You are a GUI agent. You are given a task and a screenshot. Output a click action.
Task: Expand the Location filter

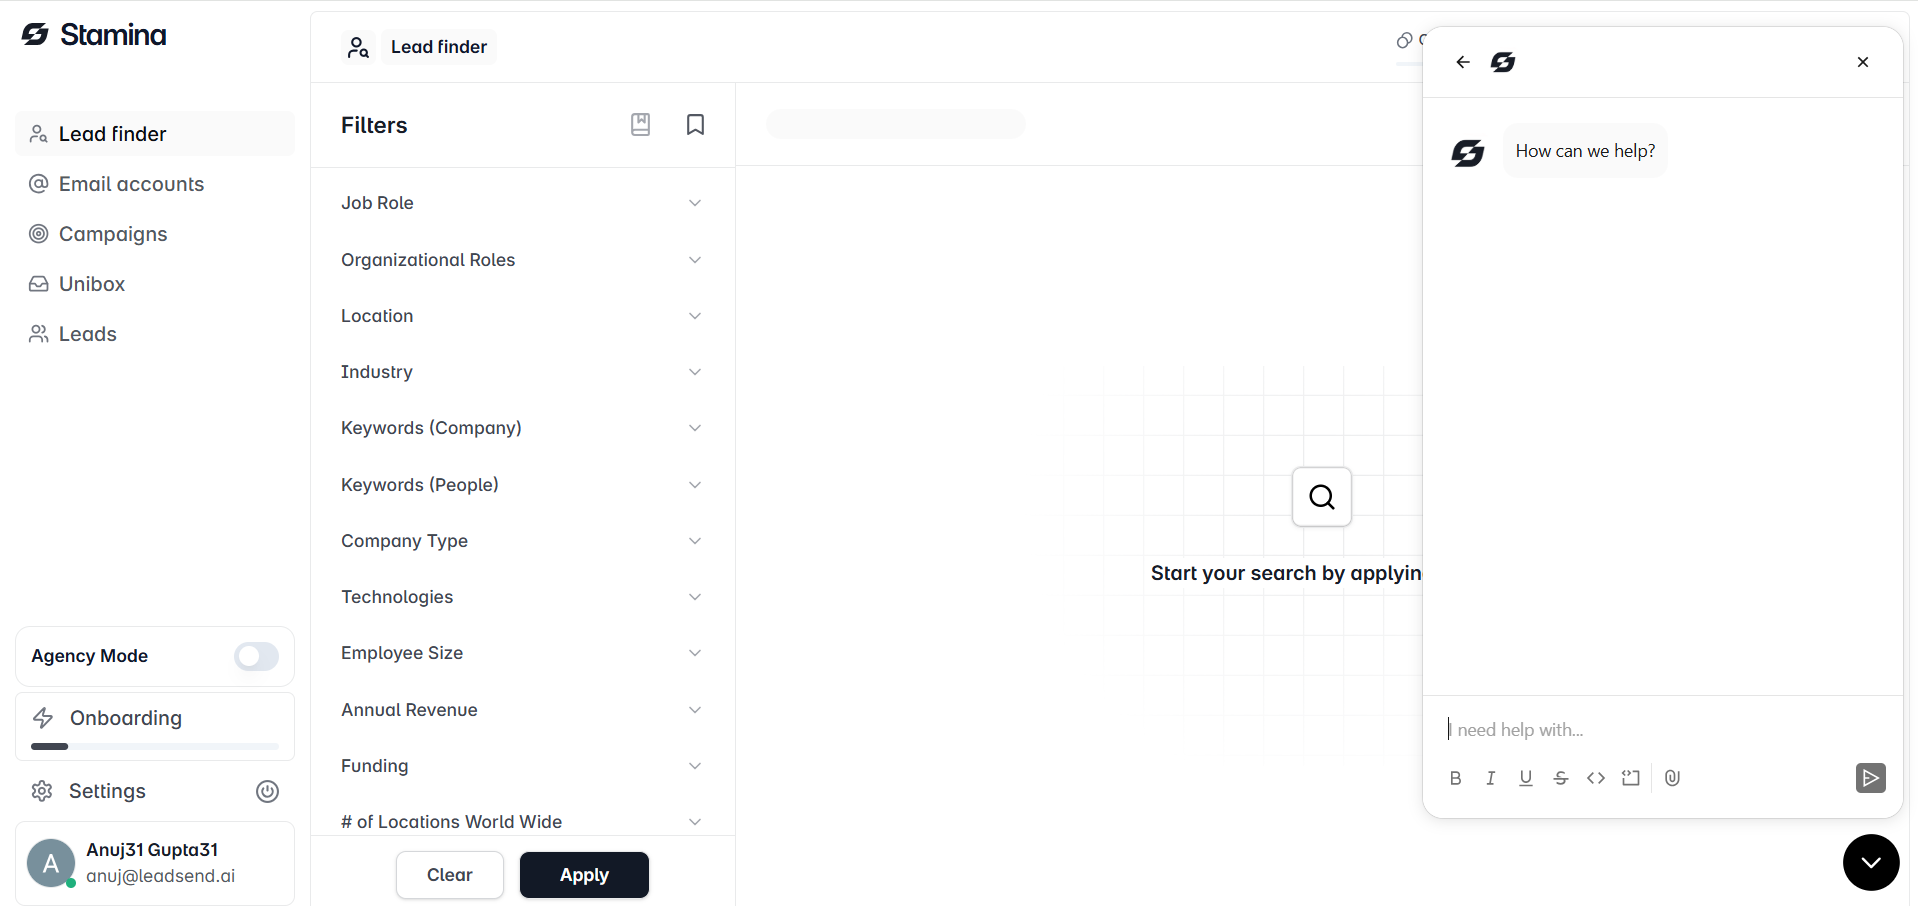tap(522, 316)
